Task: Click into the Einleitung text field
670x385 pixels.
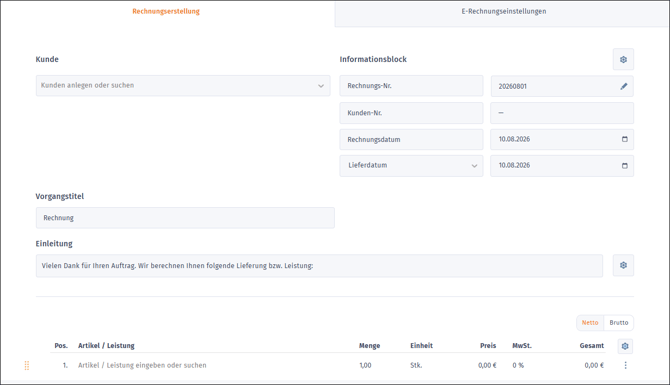Action: click(319, 266)
